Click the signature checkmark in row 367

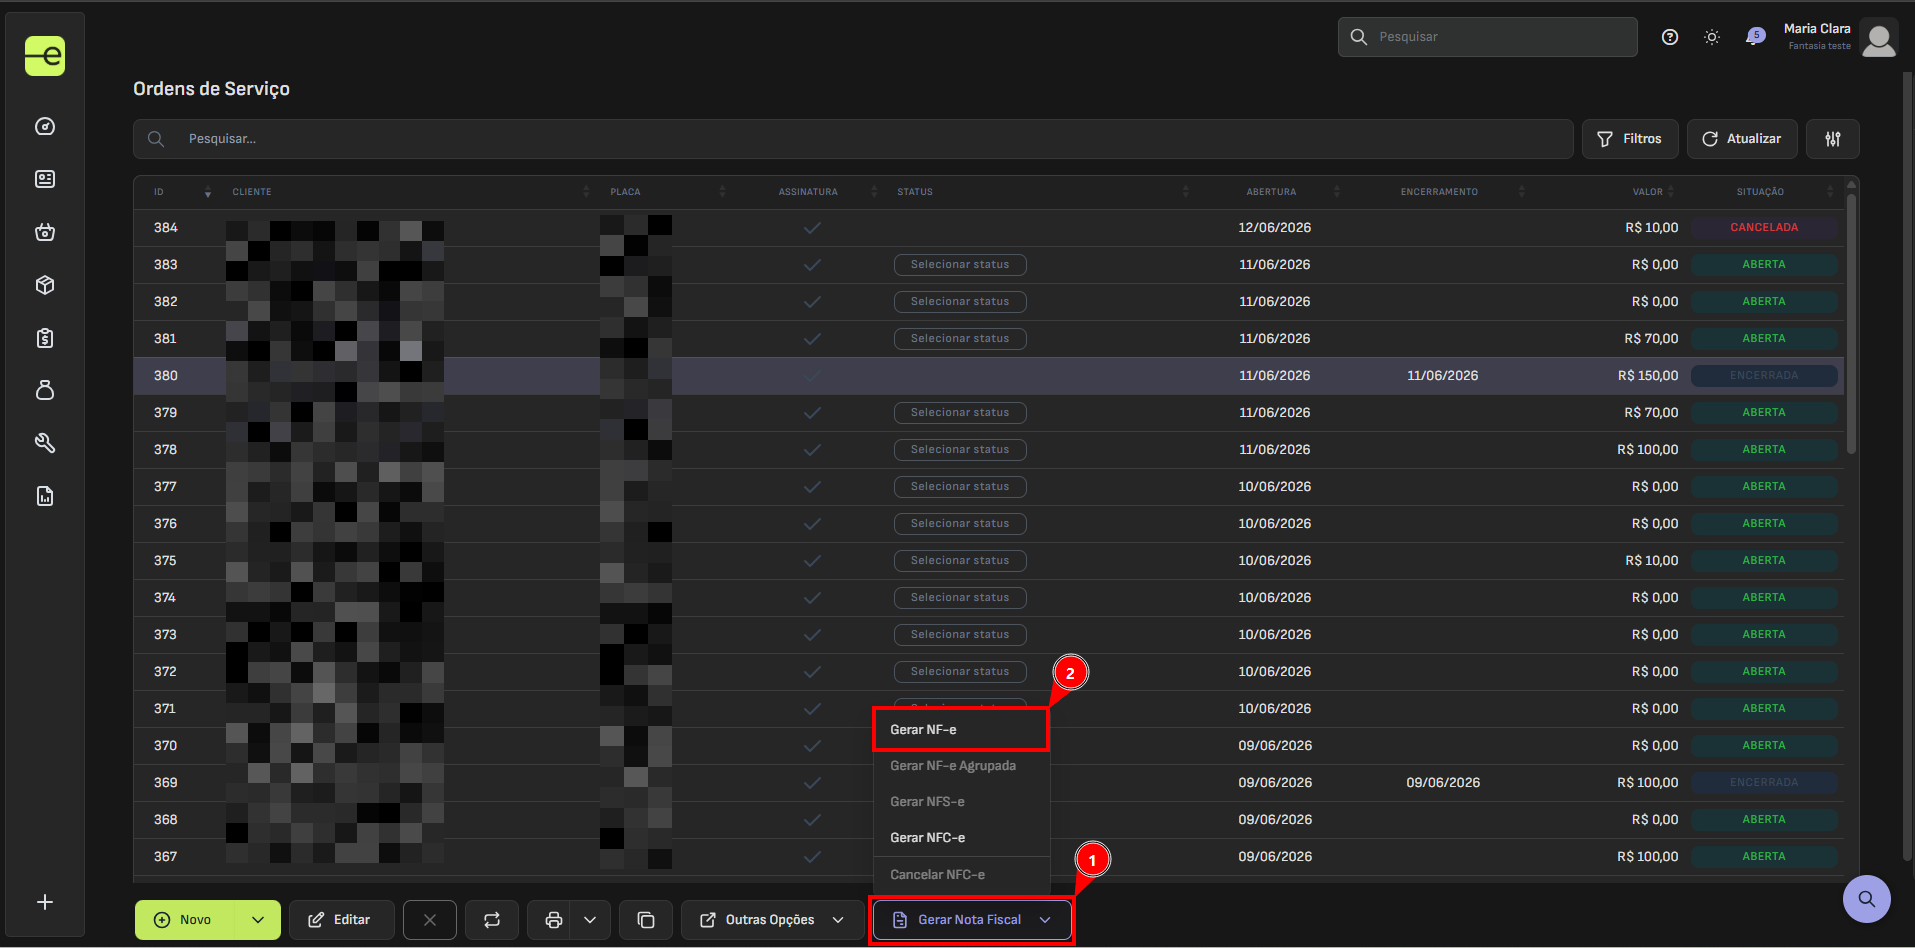(x=812, y=857)
